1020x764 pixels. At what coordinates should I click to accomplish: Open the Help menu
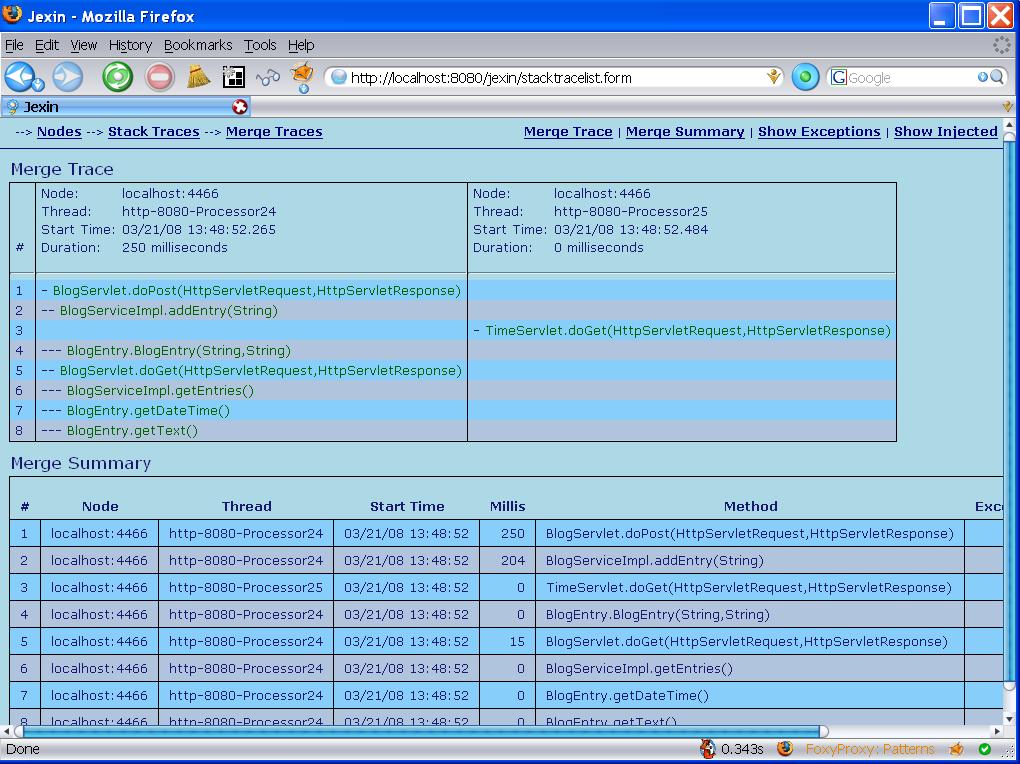click(x=301, y=45)
